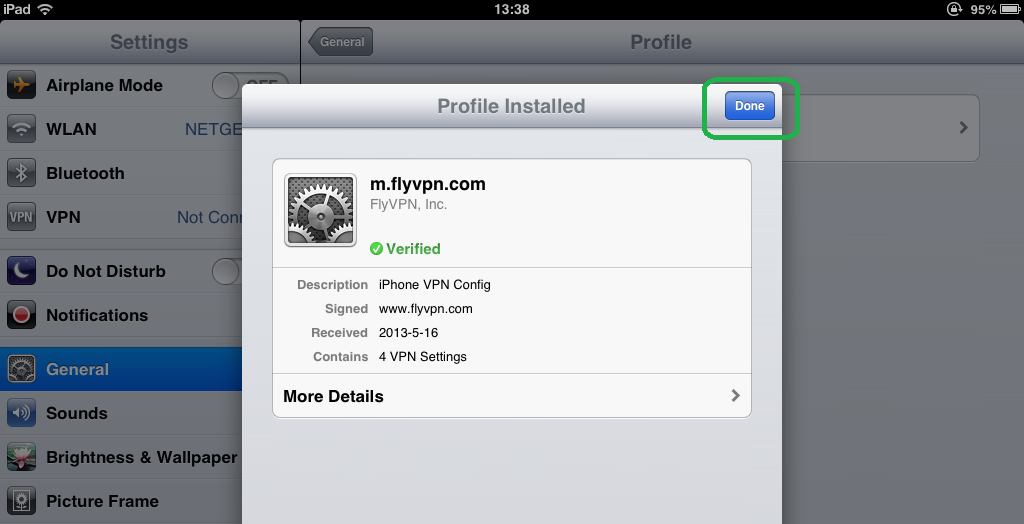Tap the Sounds speaker icon
1024x524 pixels.
pos(22,413)
